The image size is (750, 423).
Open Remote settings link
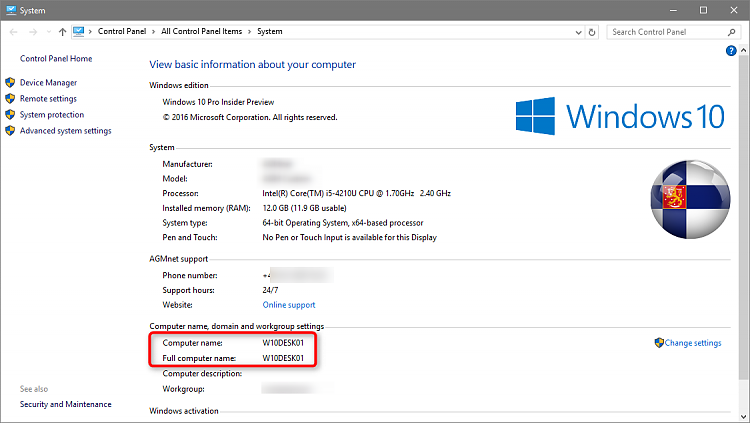point(48,99)
